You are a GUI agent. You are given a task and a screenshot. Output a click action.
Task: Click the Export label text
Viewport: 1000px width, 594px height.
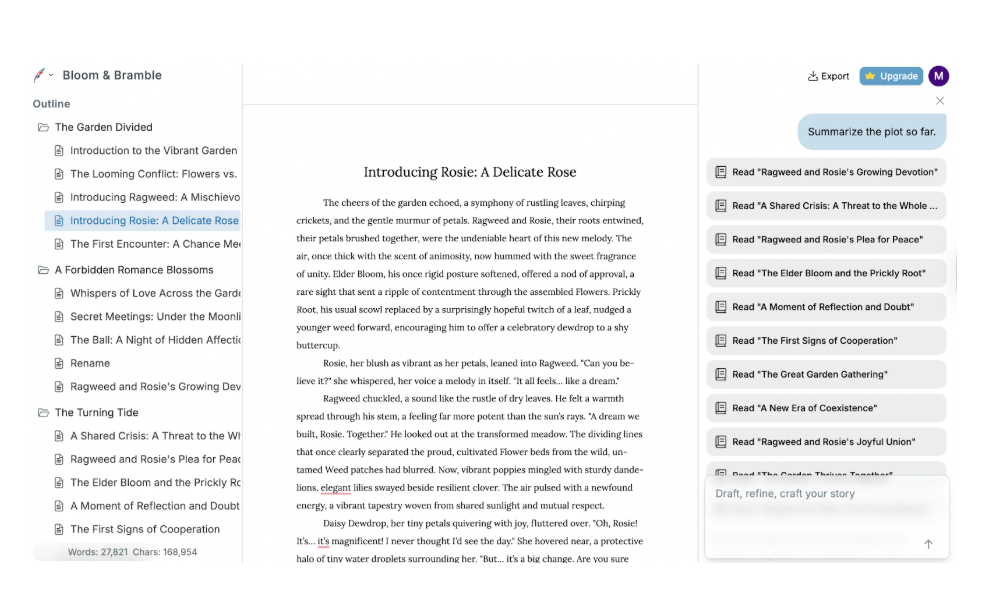835,76
